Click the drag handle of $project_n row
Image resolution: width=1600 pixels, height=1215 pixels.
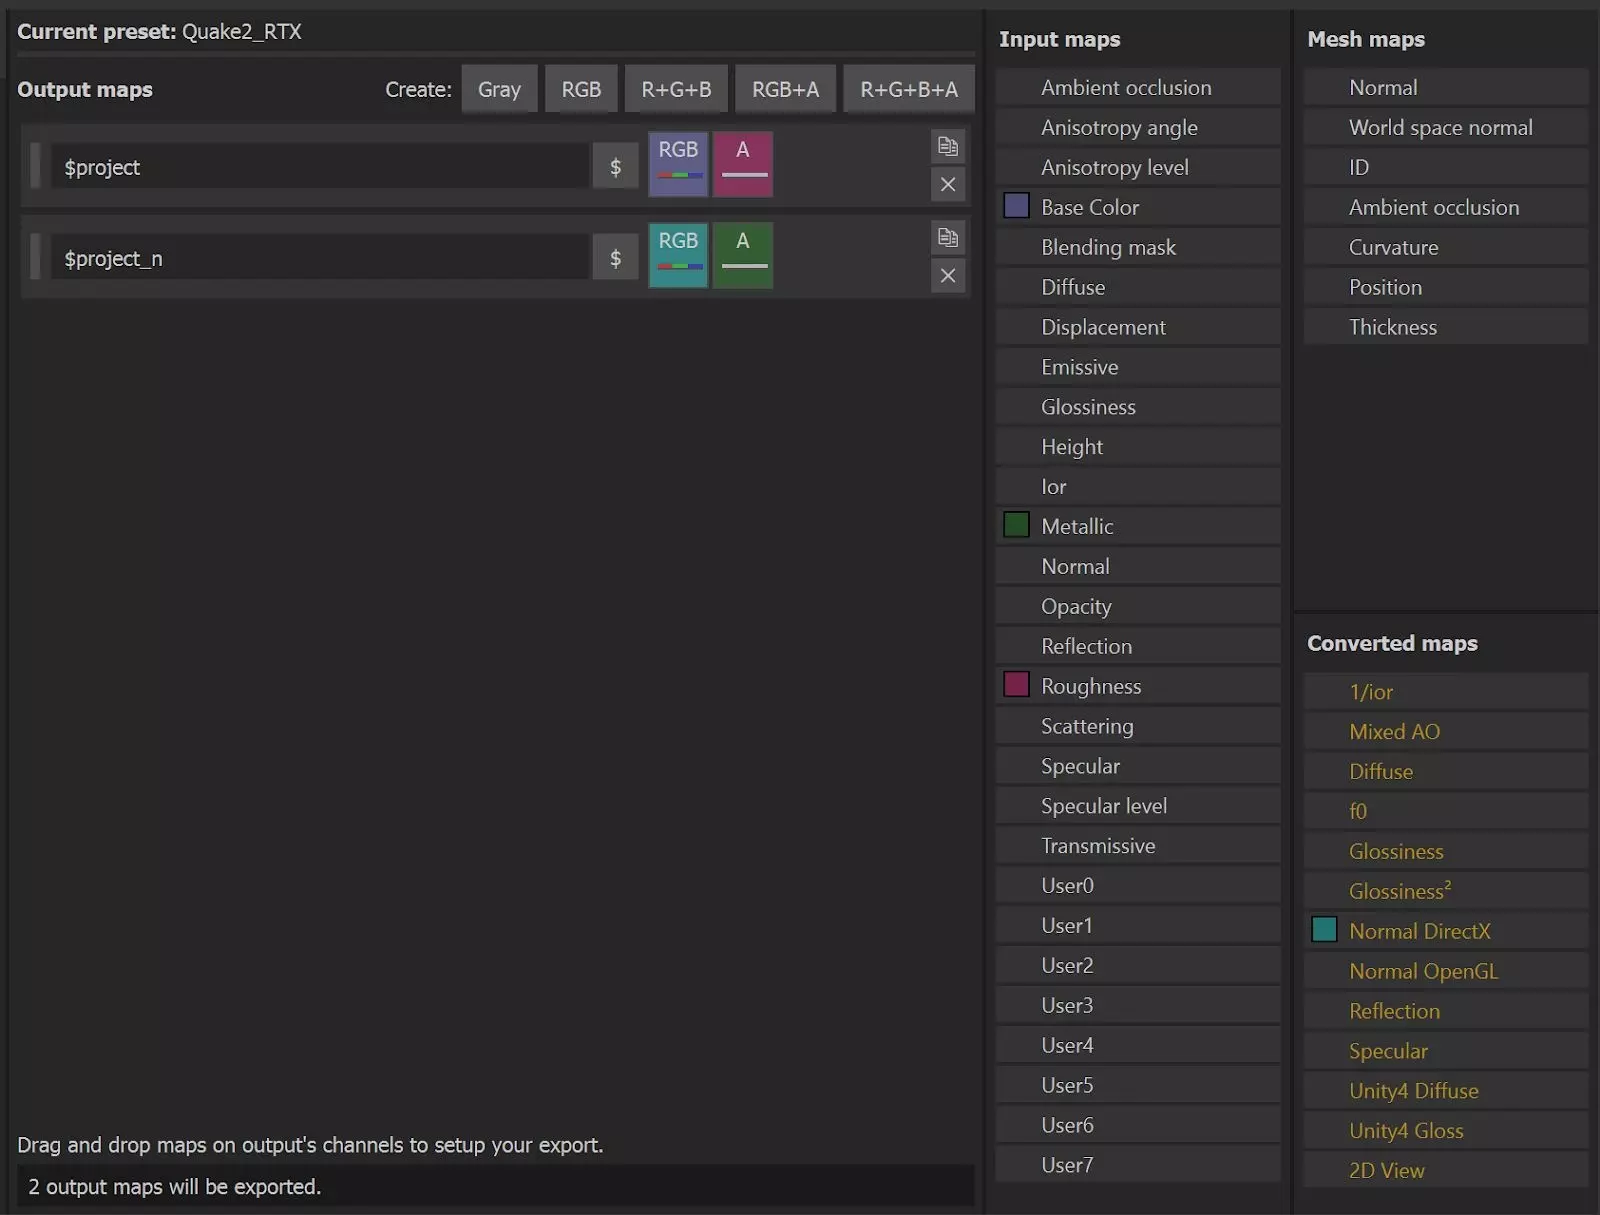[x=36, y=257]
